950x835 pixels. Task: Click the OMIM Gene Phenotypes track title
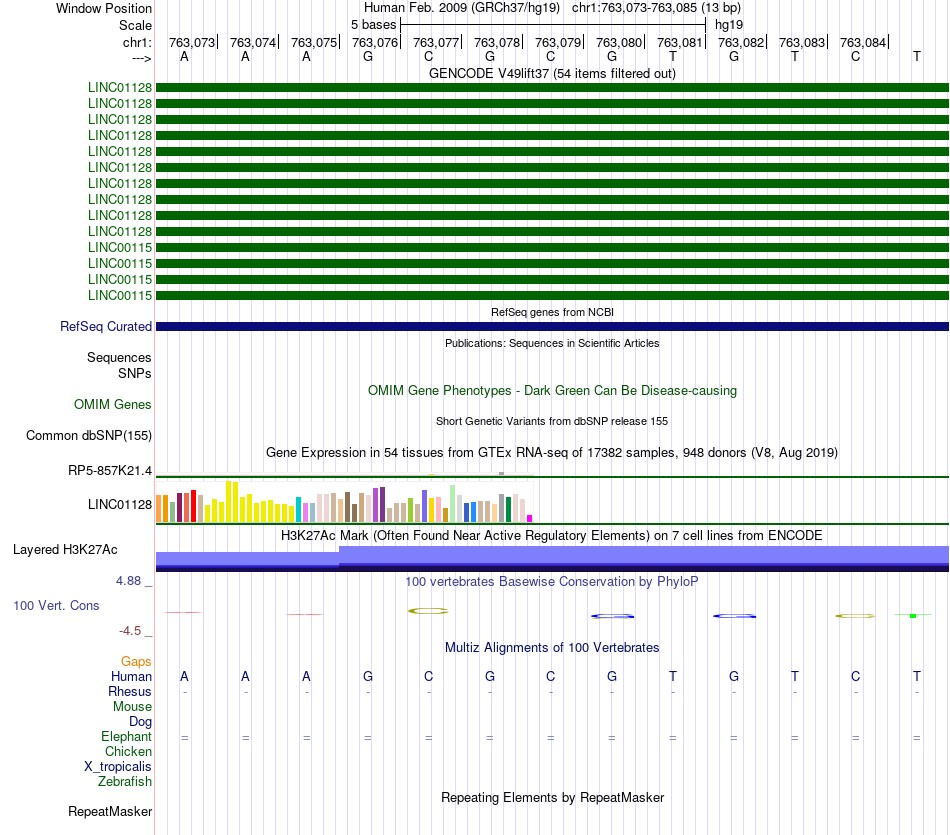552,390
